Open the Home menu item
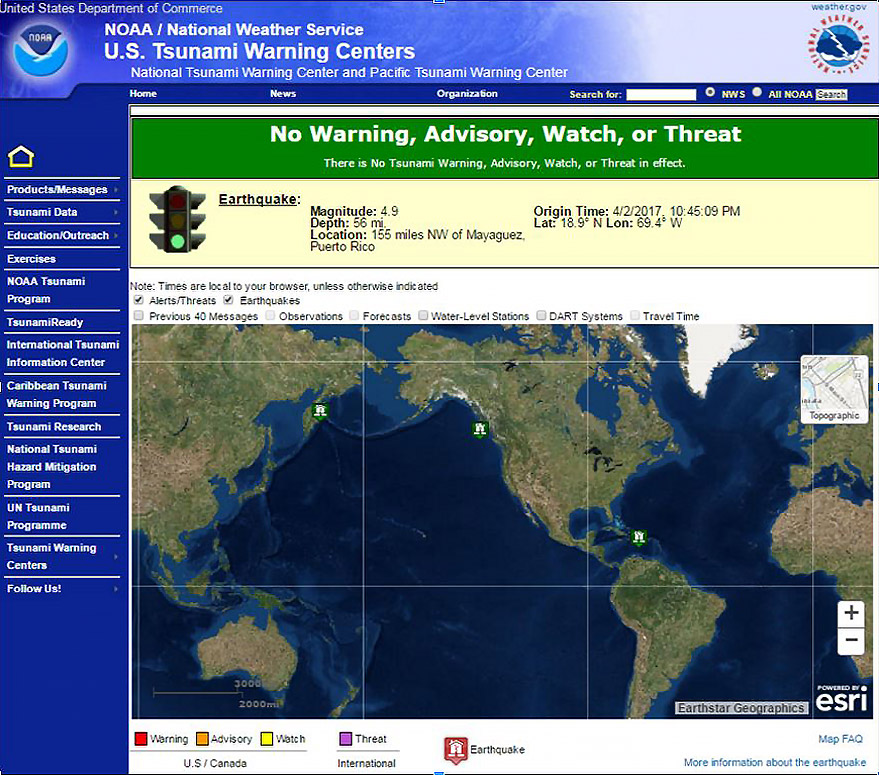Image resolution: width=879 pixels, height=775 pixels. (143, 94)
